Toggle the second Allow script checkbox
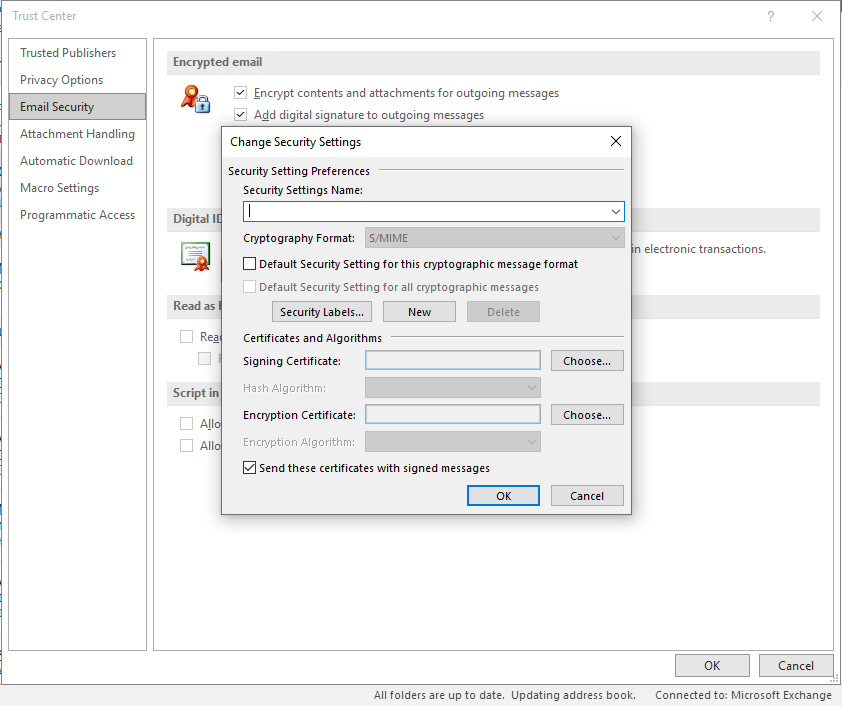842x706 pixels. tap(186, 446)
